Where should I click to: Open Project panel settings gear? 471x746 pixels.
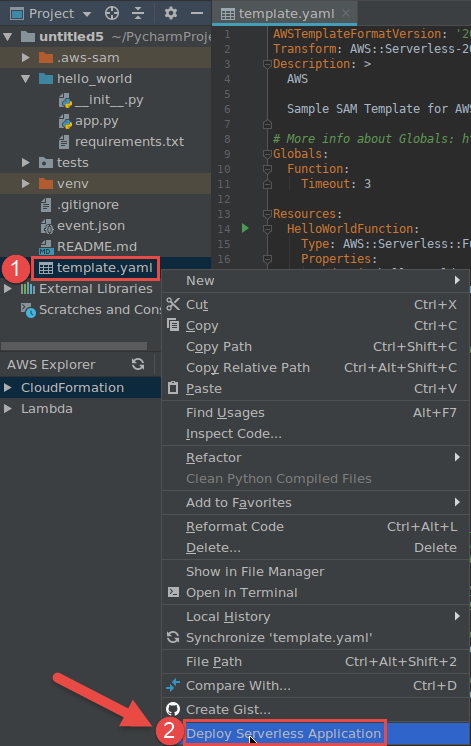tap(171, 13)
